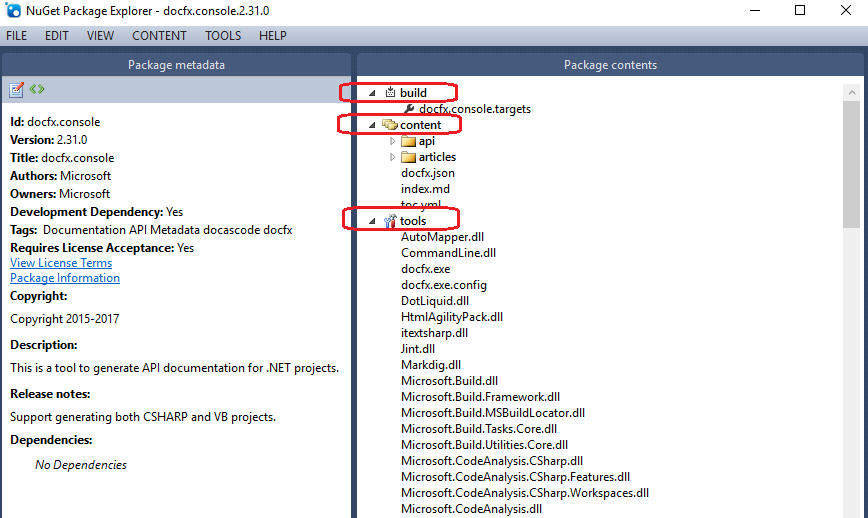This screenshot has width=868, height=518.
Task: Select the docfx.exe.config file
Action: 444,285
